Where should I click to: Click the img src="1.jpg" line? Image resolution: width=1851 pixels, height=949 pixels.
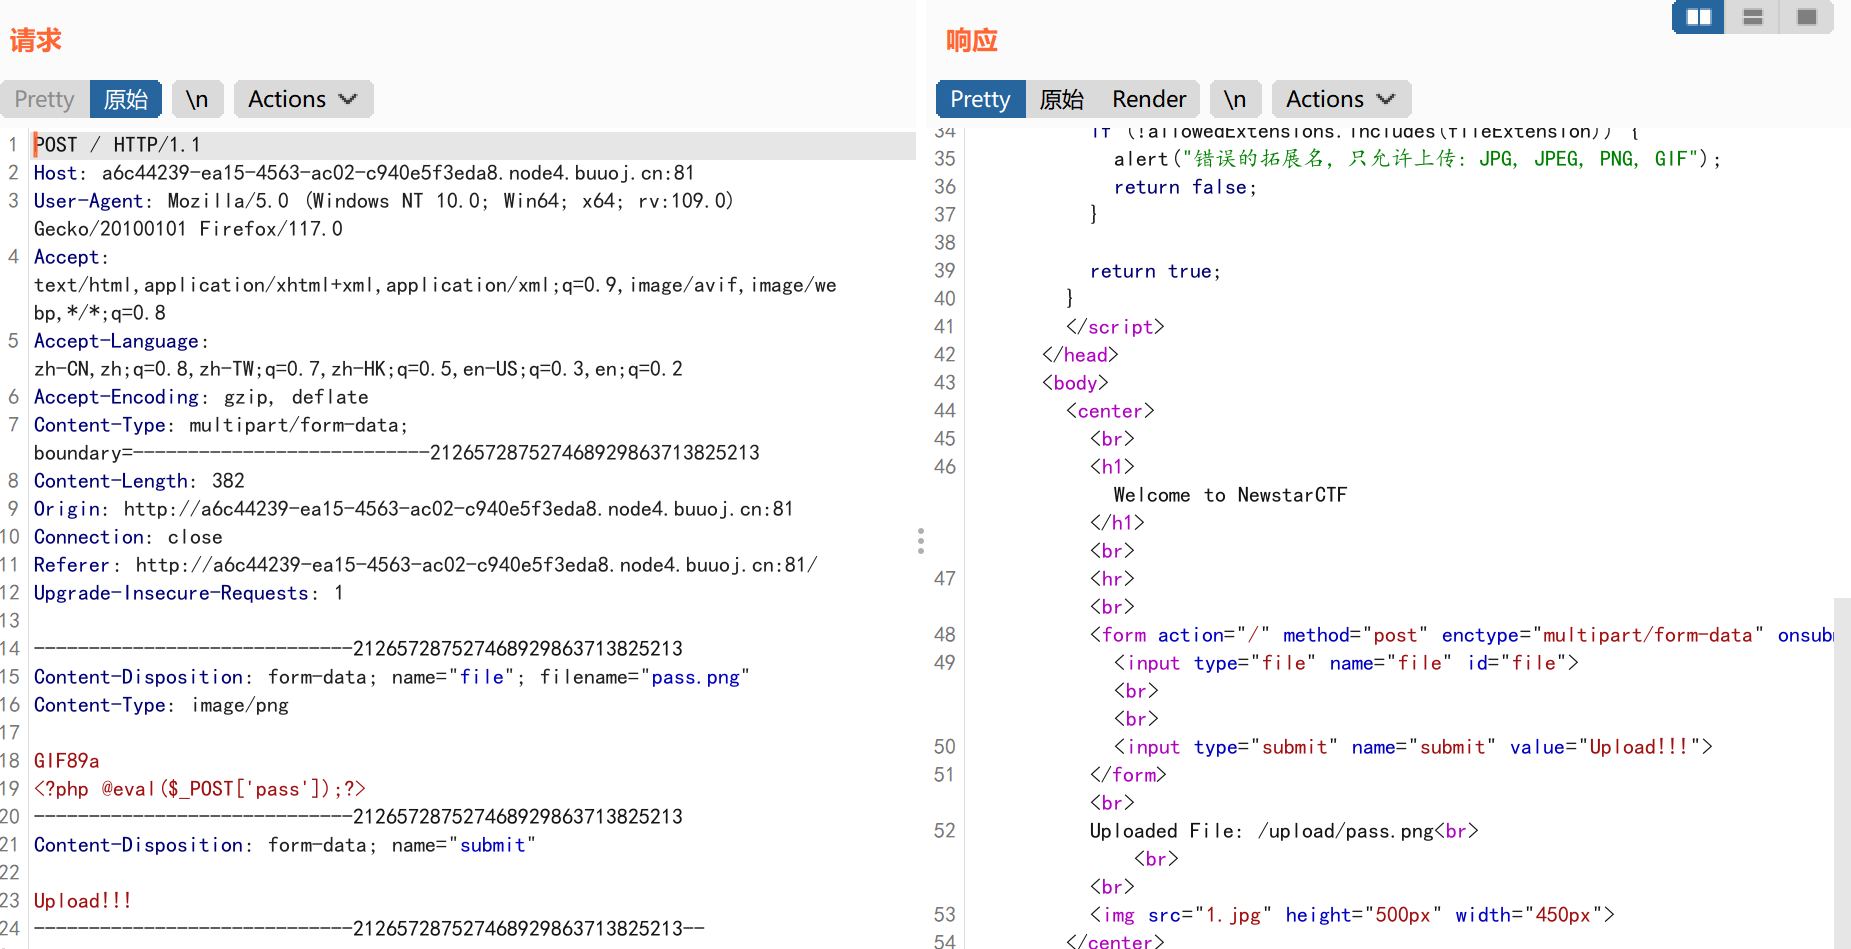(x=1352, y=915)
